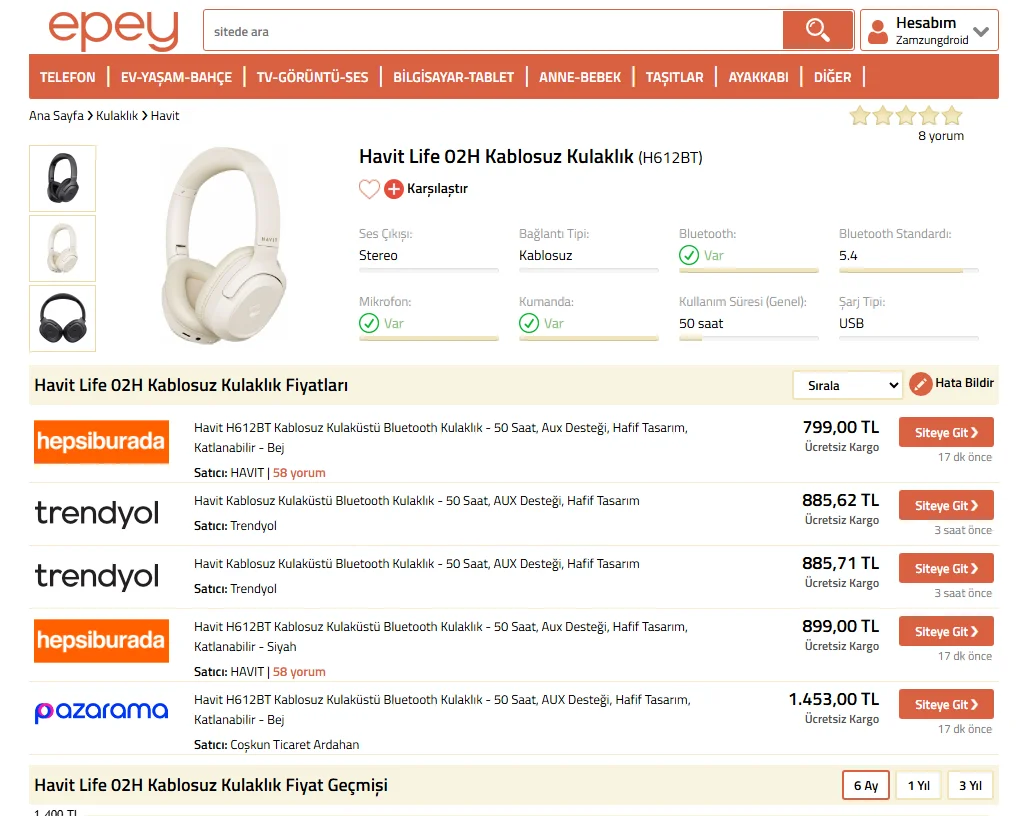
Task: Click the epey site logo
Action: point(113,30)
